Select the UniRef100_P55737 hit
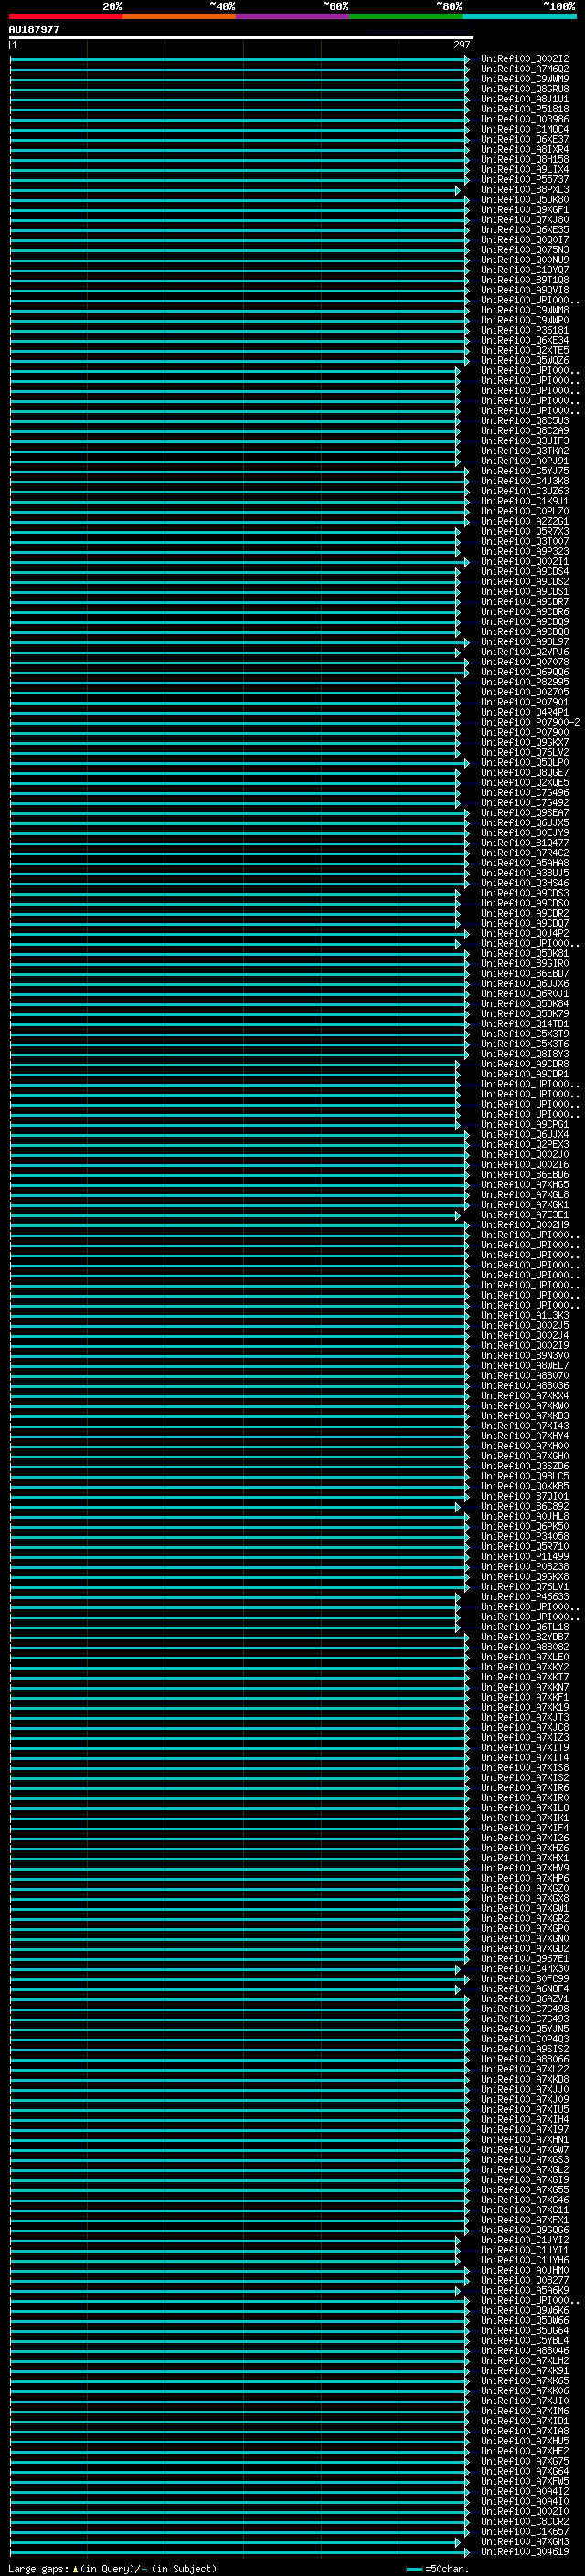The width and height of the screenshot is (585, 2576). click(x=524, y=179)
